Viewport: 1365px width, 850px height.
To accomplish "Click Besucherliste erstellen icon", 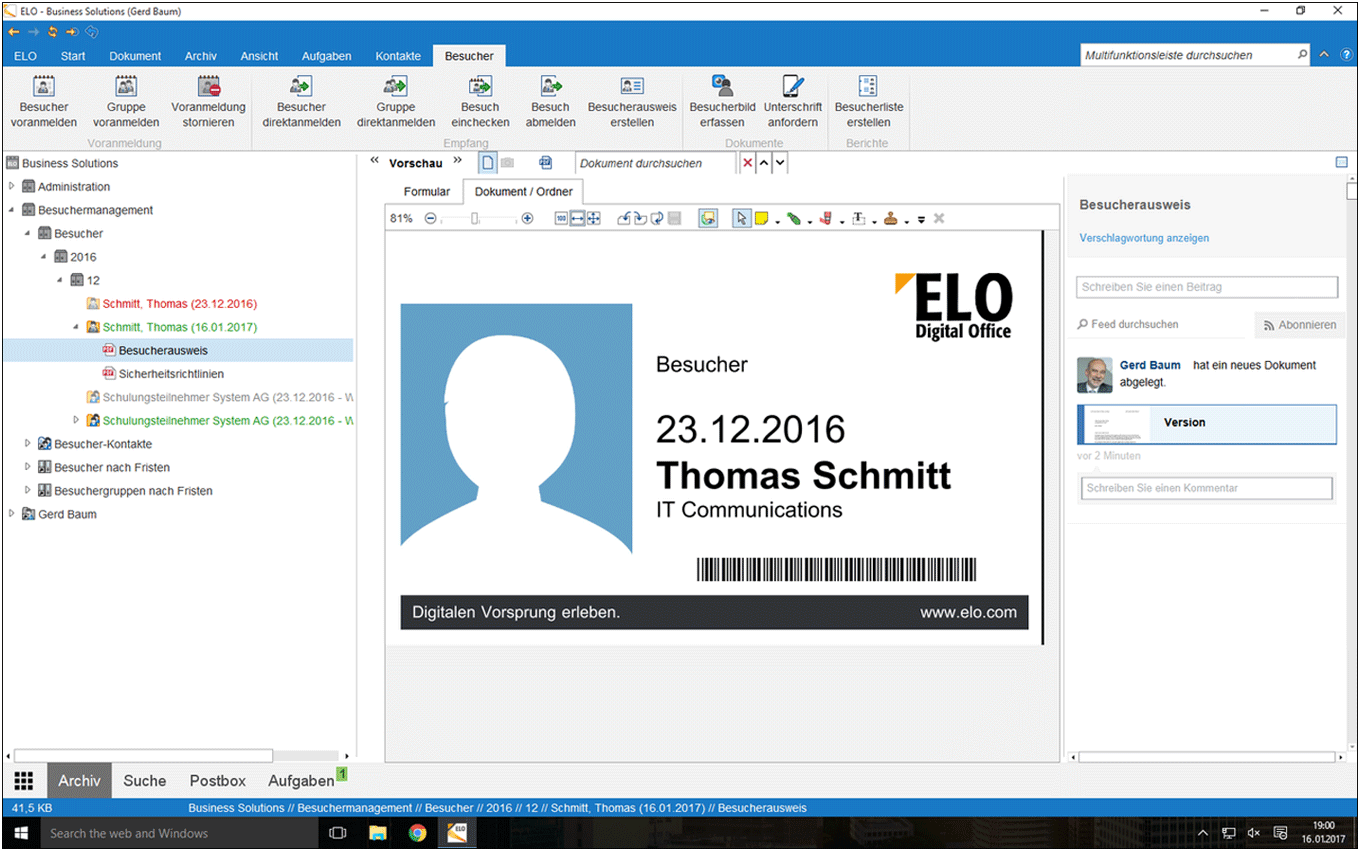I will tap(868, 86).
